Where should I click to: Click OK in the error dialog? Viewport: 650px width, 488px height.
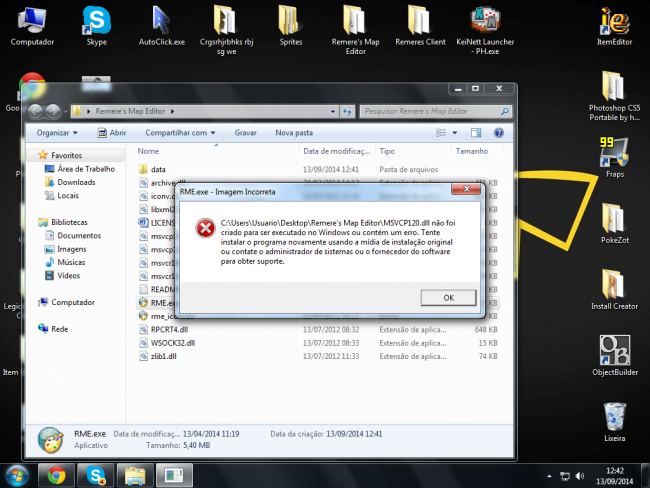(448, 298)
